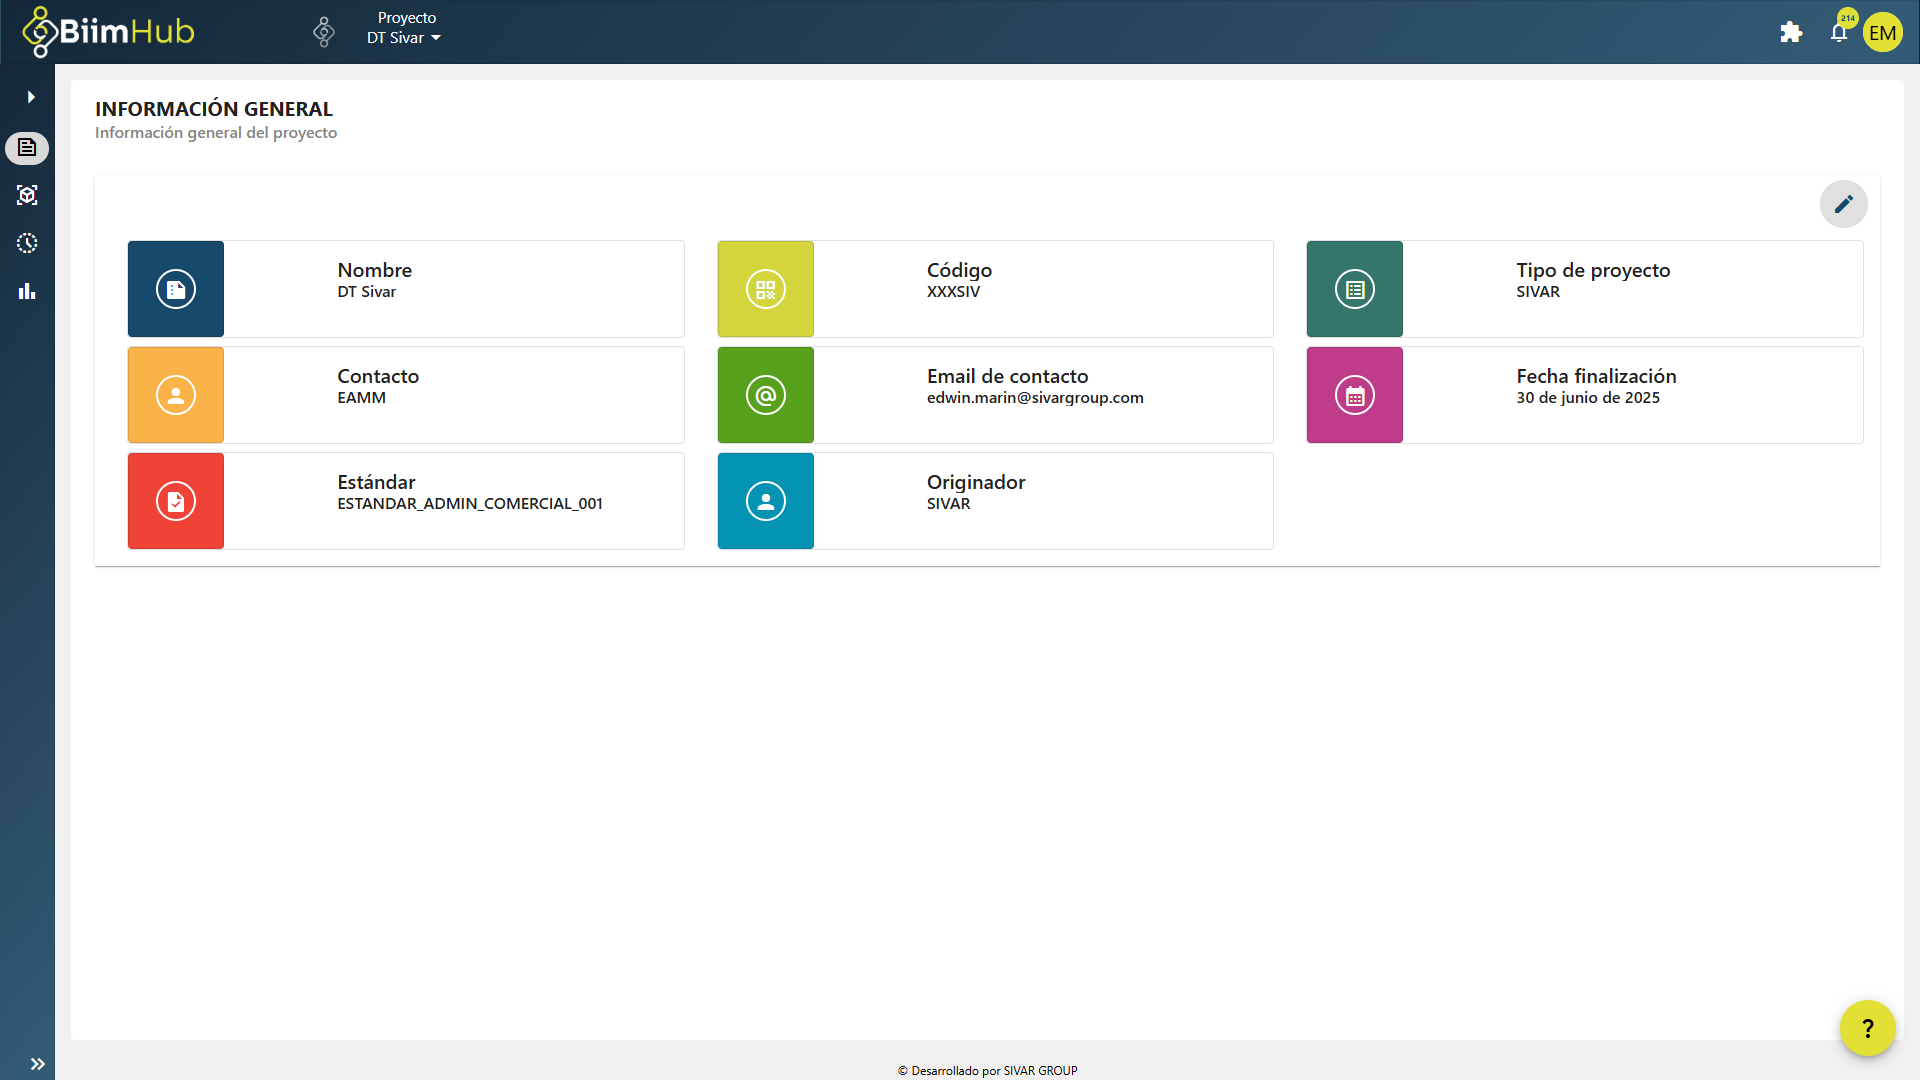This screenshot has width=1920, height=1080.
Task: Expand the sidebar with the triangle arrow
Action: point(31,97)
